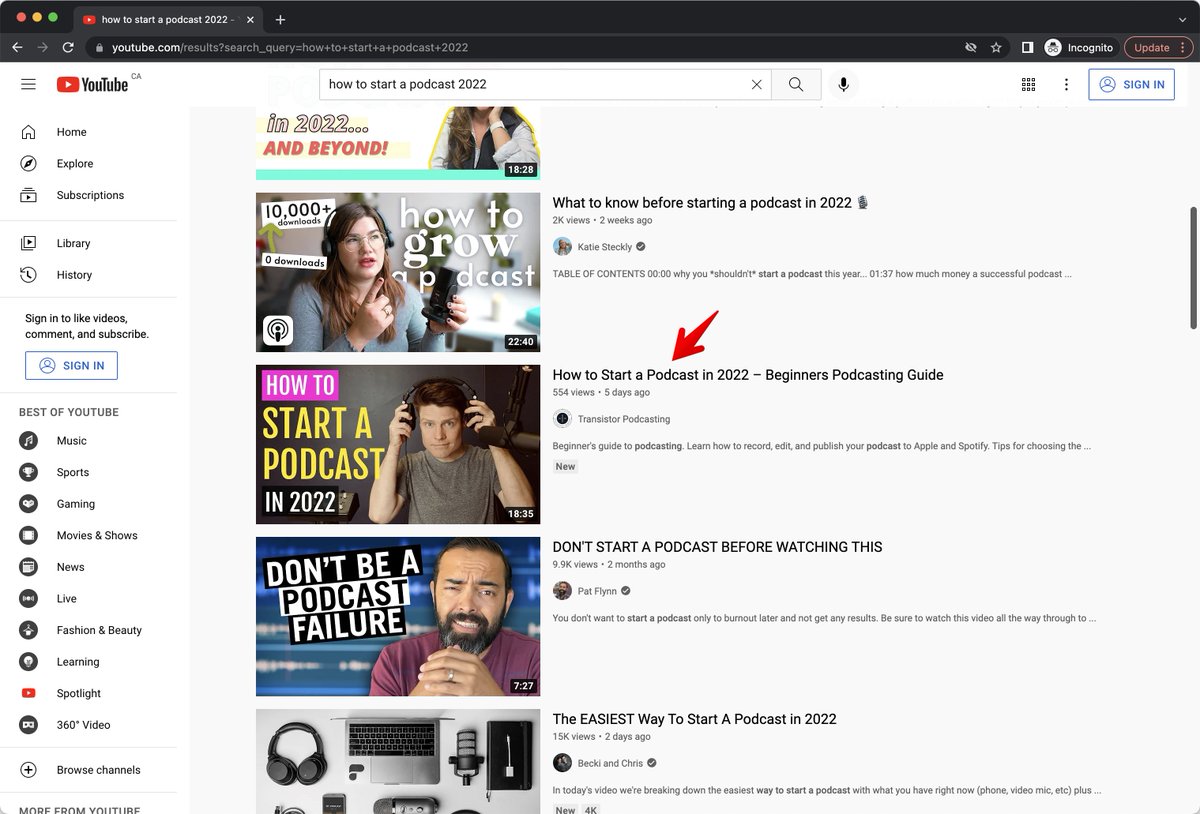The height and width of the screenshot is (814, 1200).
Task: Open the Incognito profile menu
Action: click(1079, 47)
